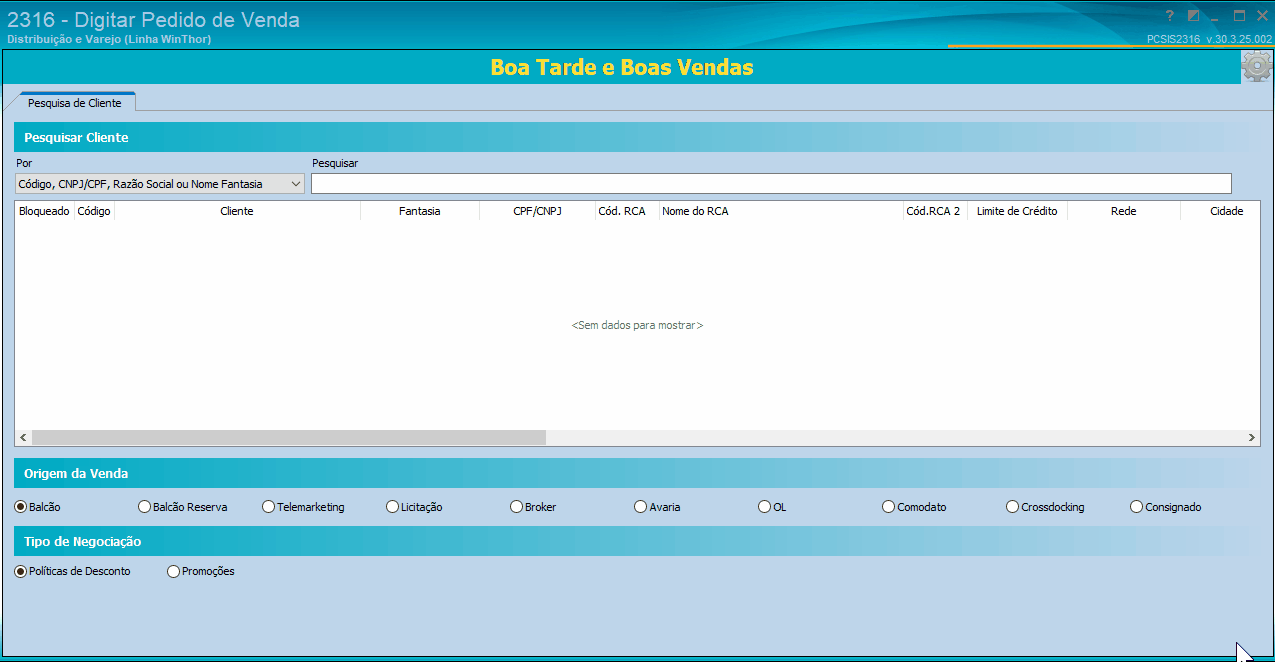Select the Promoções negotiation type
The height and width of the screenshot is (662, 1275).
coord(201,571)
